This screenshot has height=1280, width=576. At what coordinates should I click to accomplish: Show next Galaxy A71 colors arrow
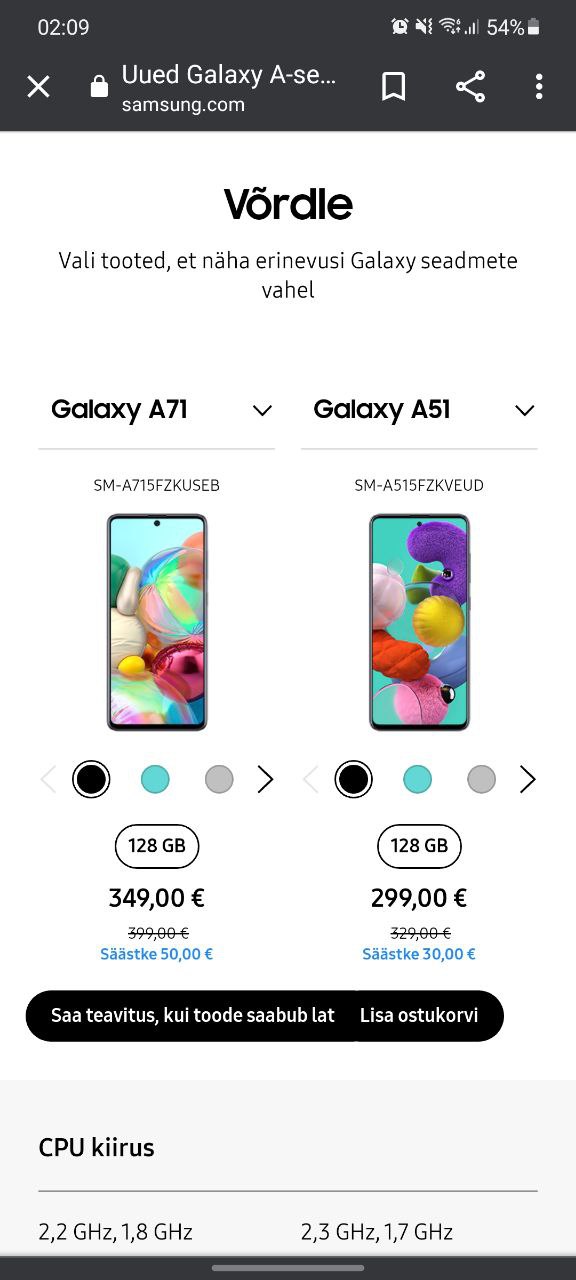pyautogui.click(x=265, y=779)
